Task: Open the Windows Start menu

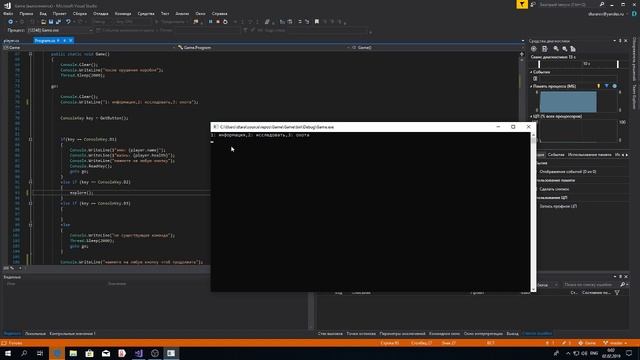Action: (x=8, y=353)
